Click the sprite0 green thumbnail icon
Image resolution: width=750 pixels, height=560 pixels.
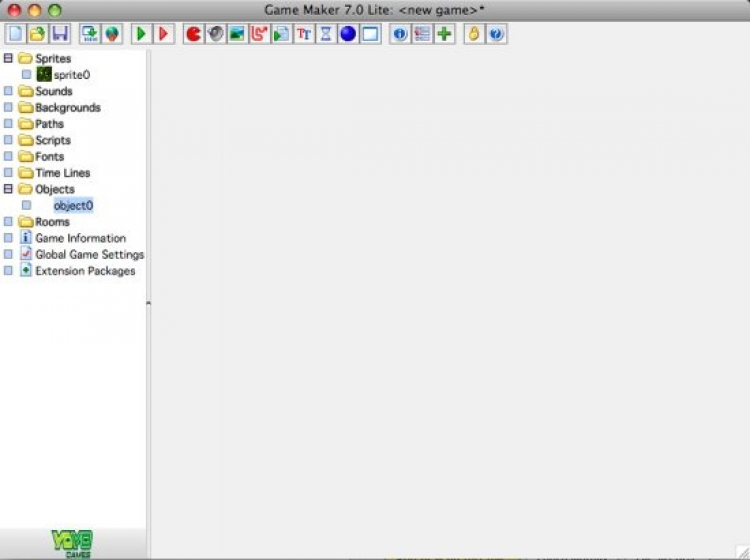(44, 74)
